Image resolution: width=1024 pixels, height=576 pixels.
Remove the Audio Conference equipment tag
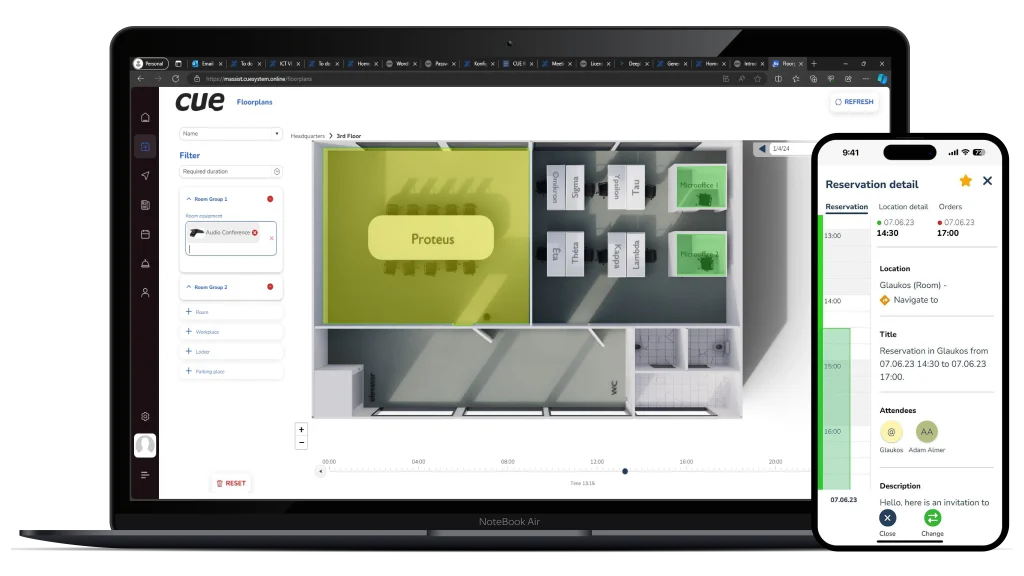coord(255,232)
